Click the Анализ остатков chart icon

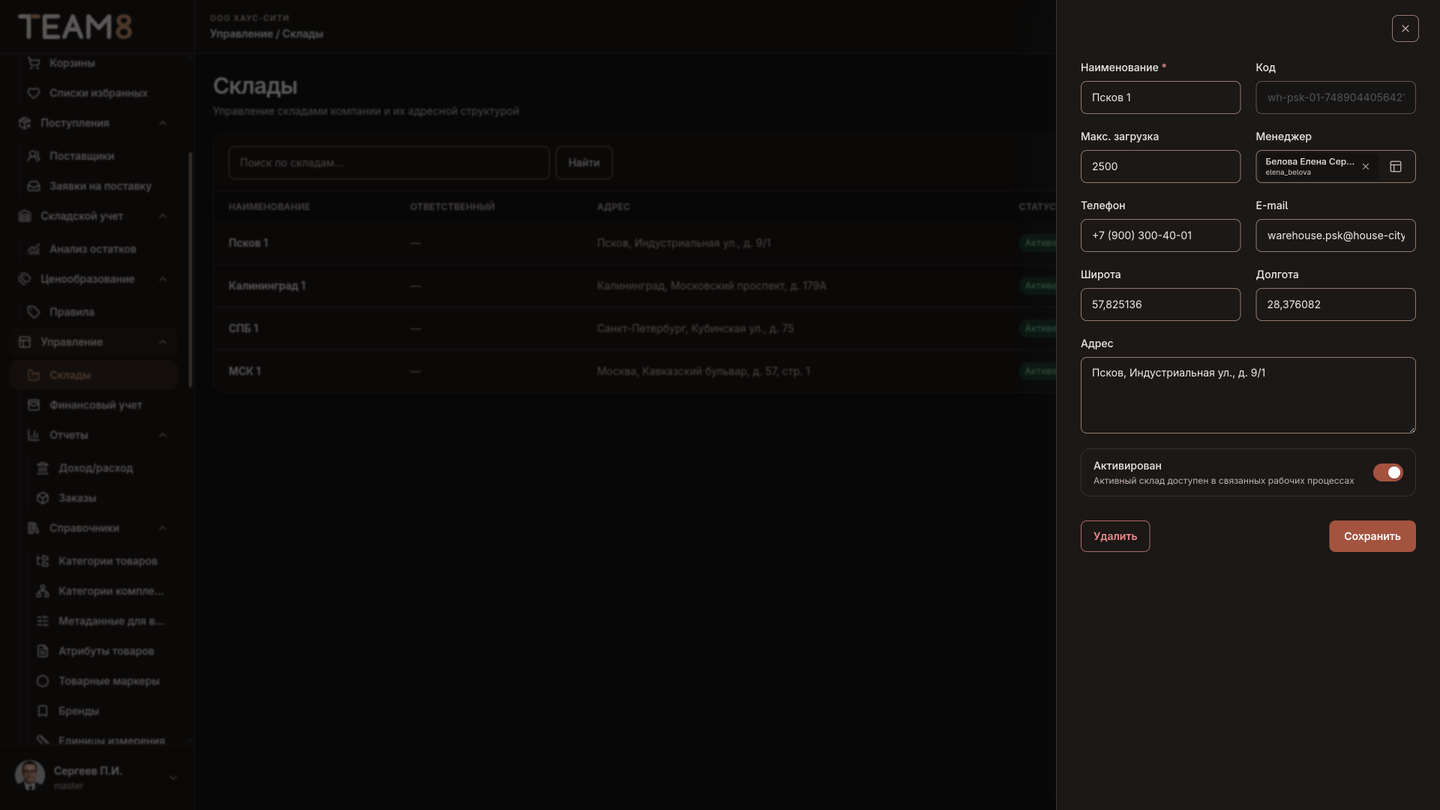[34, 249]
